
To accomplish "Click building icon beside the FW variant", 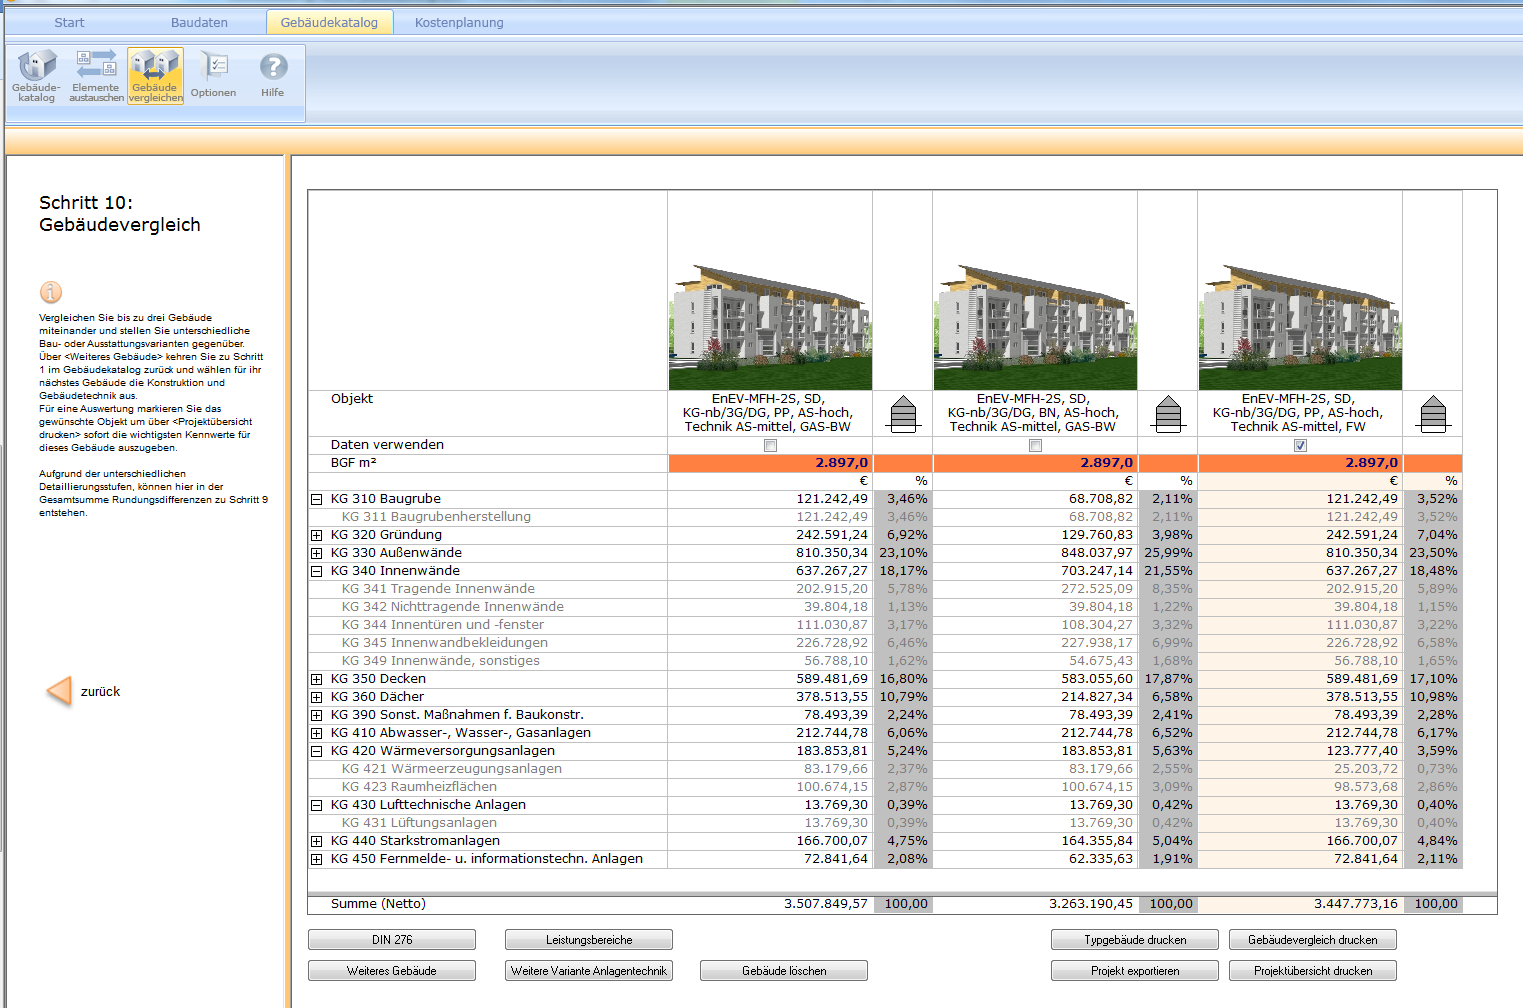I will click(x=1433, y=413).
